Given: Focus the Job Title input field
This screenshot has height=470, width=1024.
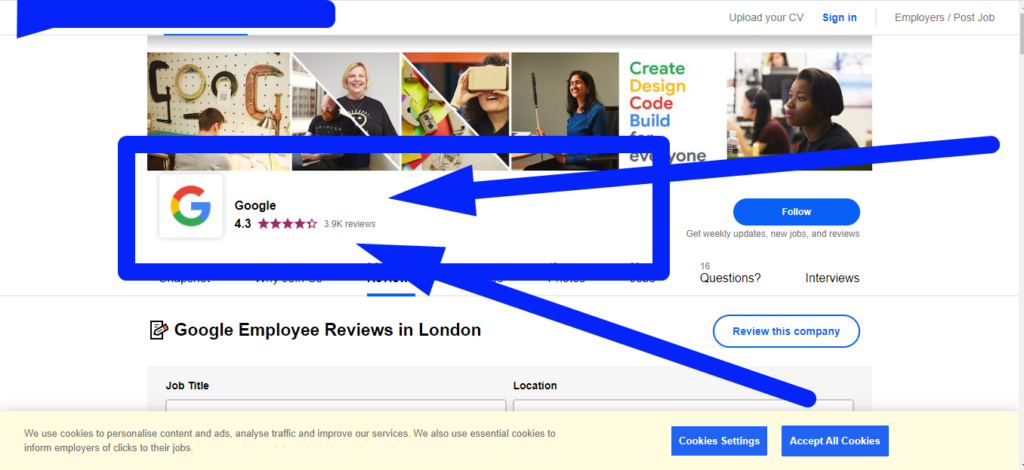Looking at the screenshot, I should point(336,406).
